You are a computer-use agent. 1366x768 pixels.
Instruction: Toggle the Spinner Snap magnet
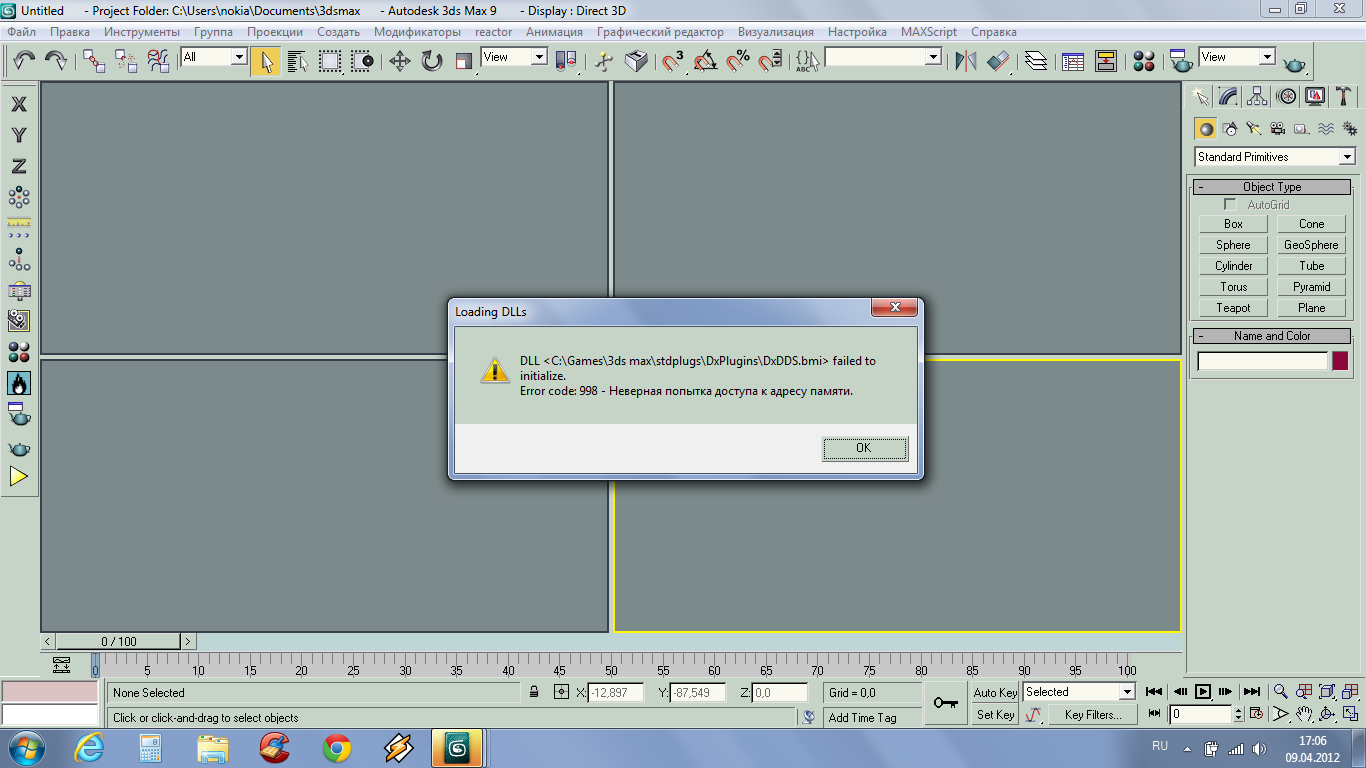coord(770,61)
